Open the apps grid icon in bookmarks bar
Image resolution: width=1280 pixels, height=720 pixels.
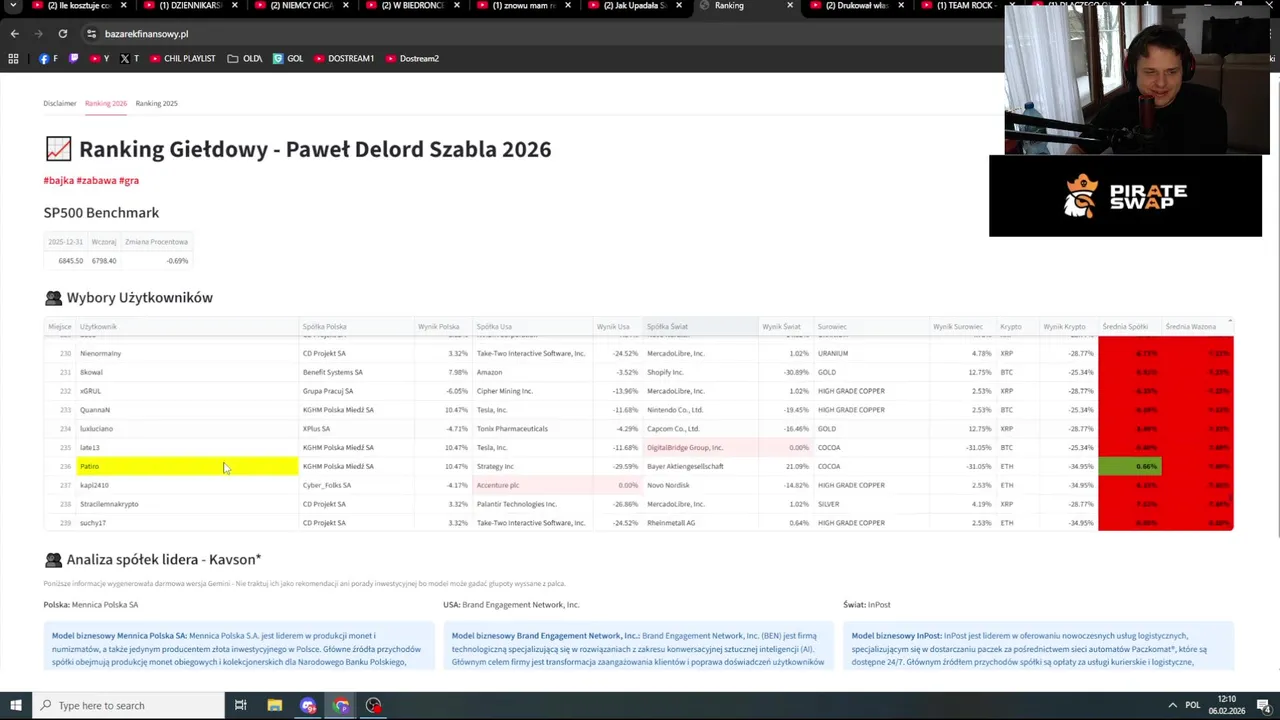point(13,58)
